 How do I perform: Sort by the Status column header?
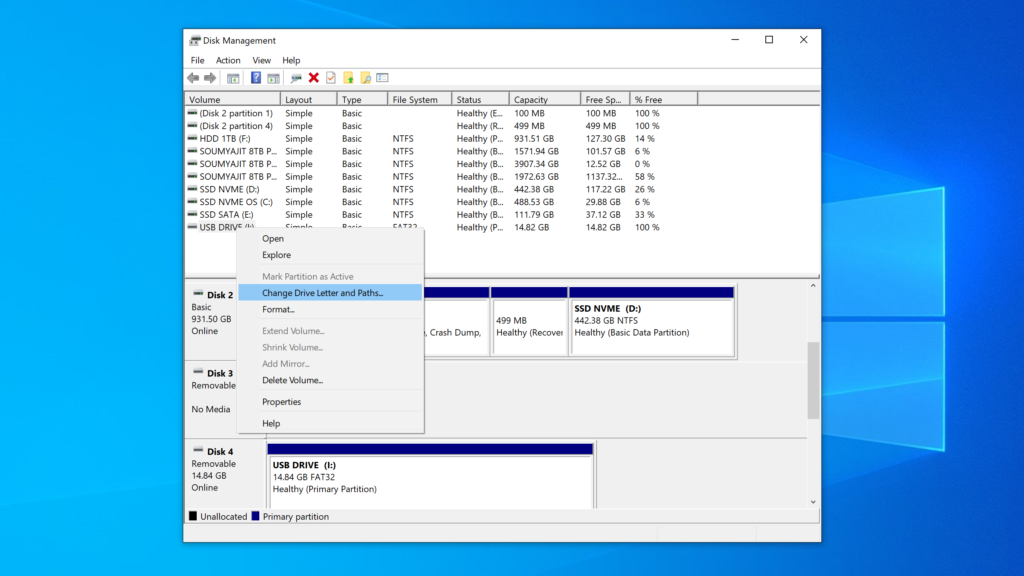coord(481,99)
